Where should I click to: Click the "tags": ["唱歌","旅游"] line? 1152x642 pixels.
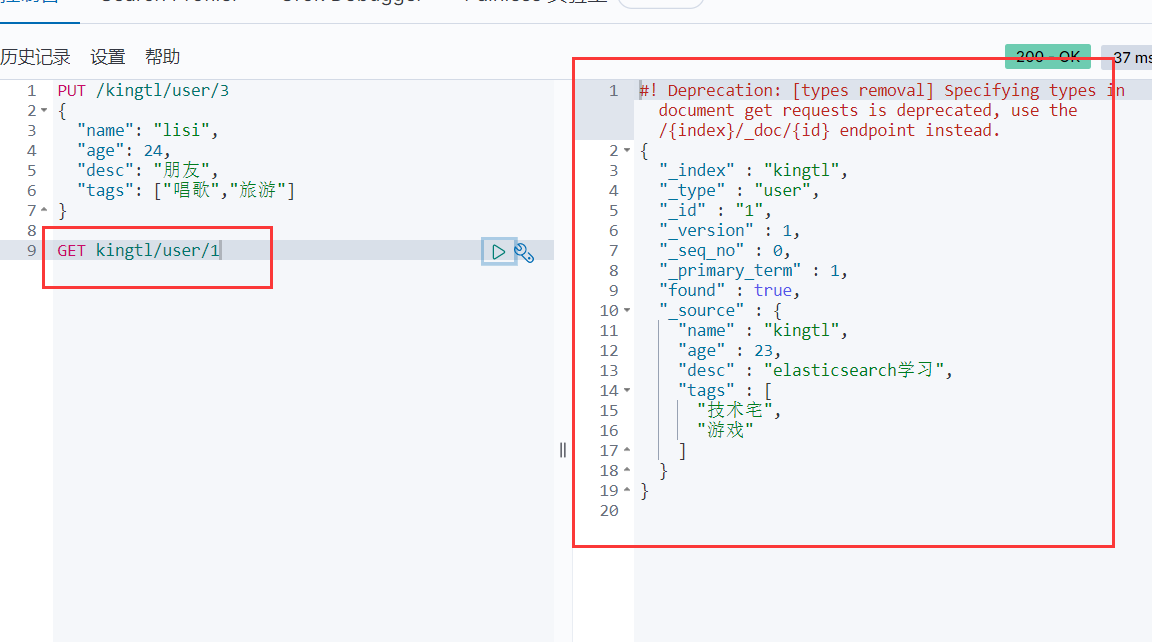[x=186, y=190]
